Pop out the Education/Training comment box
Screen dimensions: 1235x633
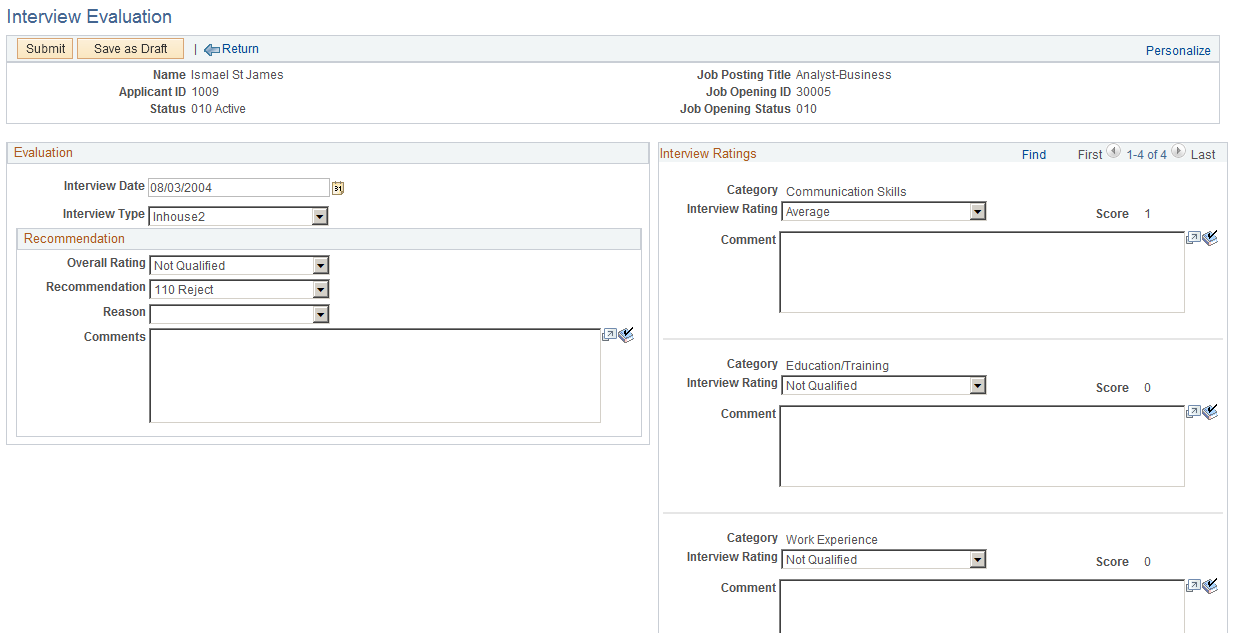pos(1192,412)
